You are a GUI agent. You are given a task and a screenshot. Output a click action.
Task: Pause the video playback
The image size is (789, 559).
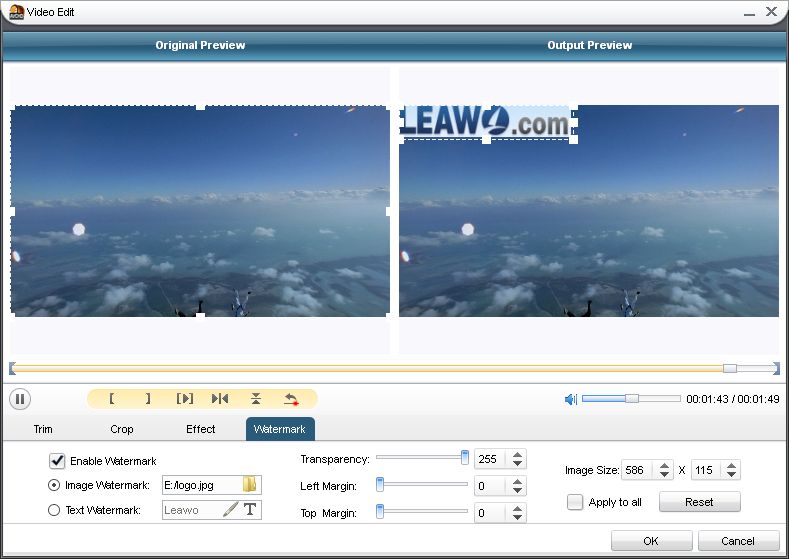(x=20, y=400)
